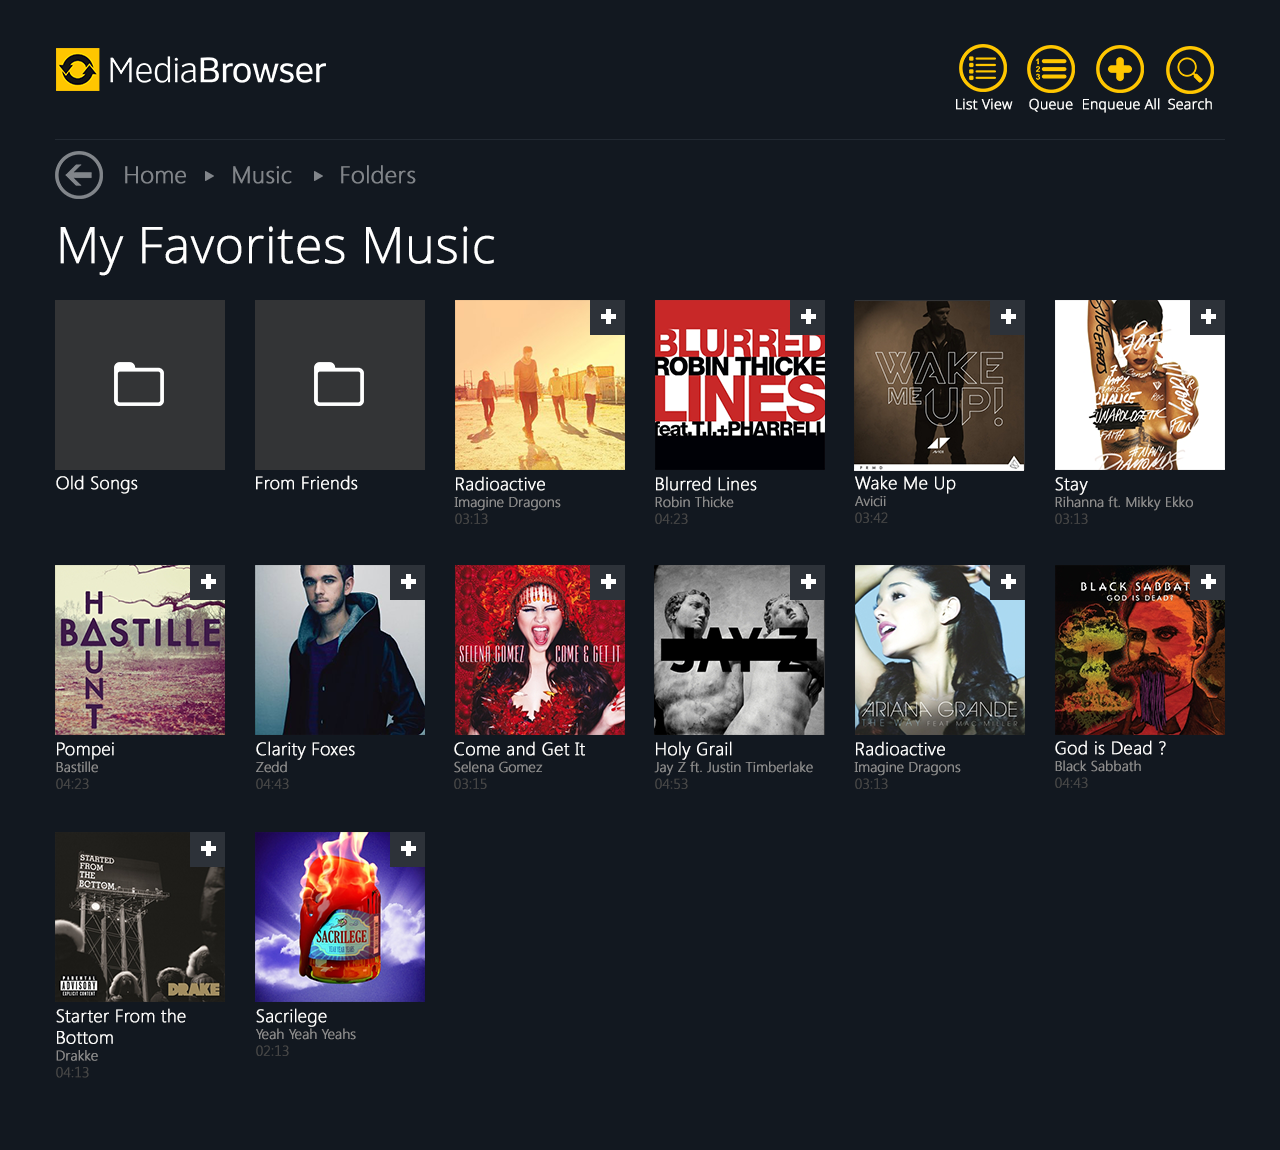Click artist name 'Yeah Yeah Yeahs'
Viewport: 1280px width, 1150px height.
pyautogui.click(x=305, y=1034)
